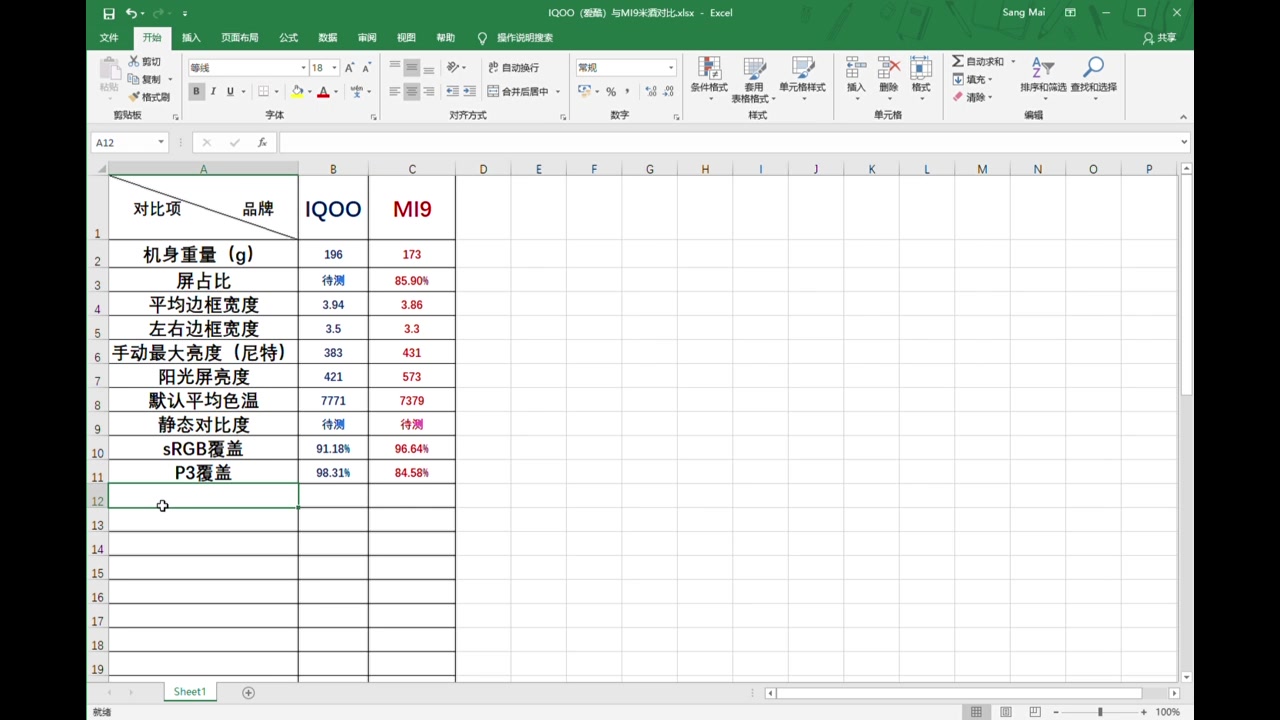The width and height of the screenshot is (1280, 720).
Task: Toggle bold formatting
Action: coord(196,91)
